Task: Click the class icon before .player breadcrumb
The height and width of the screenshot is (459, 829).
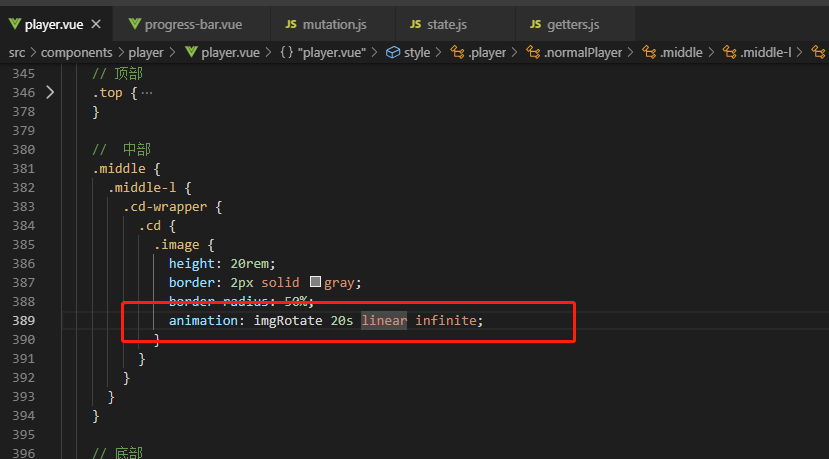Action: (457, 52)
